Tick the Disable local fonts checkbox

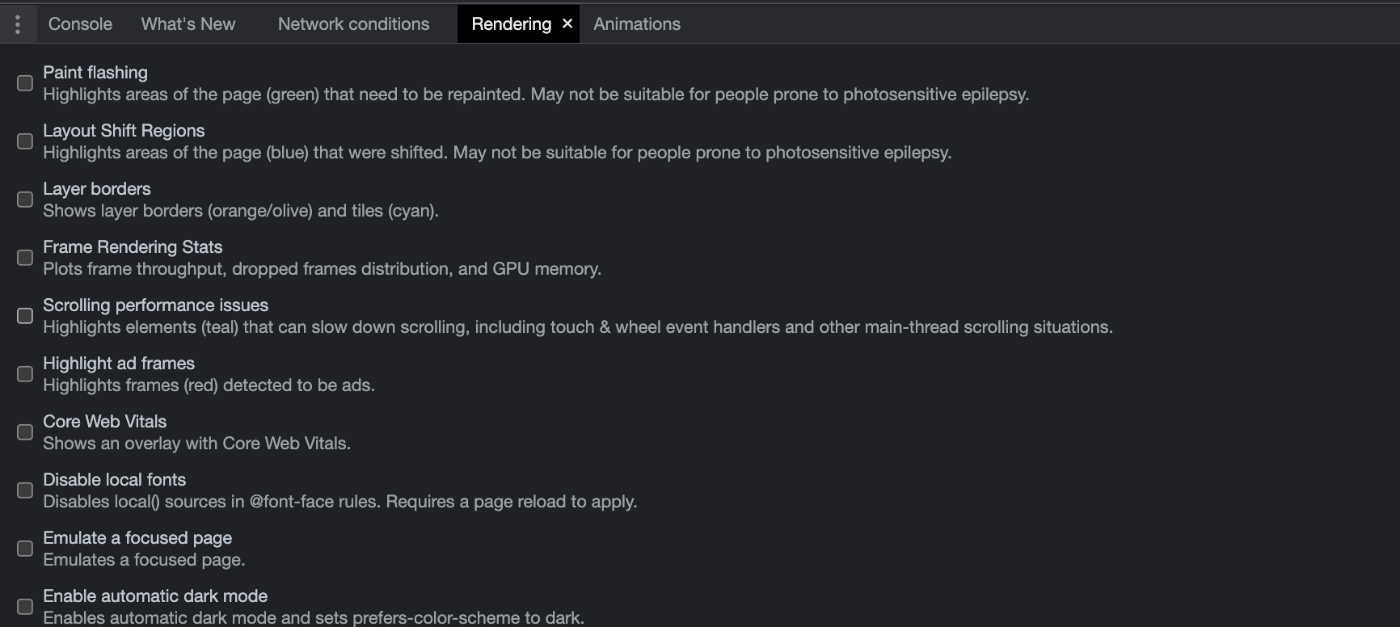(x=25, y=490)
